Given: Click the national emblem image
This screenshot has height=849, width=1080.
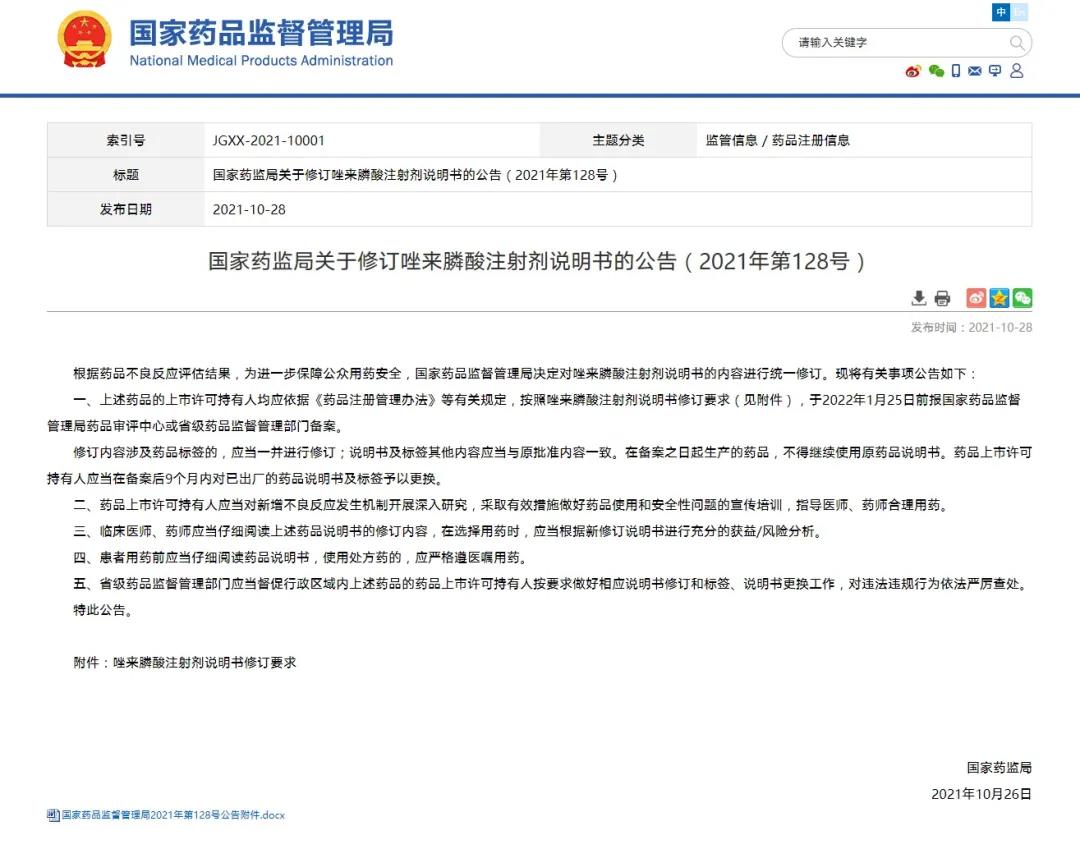Looking at the screenshot, I should point(85,40).
